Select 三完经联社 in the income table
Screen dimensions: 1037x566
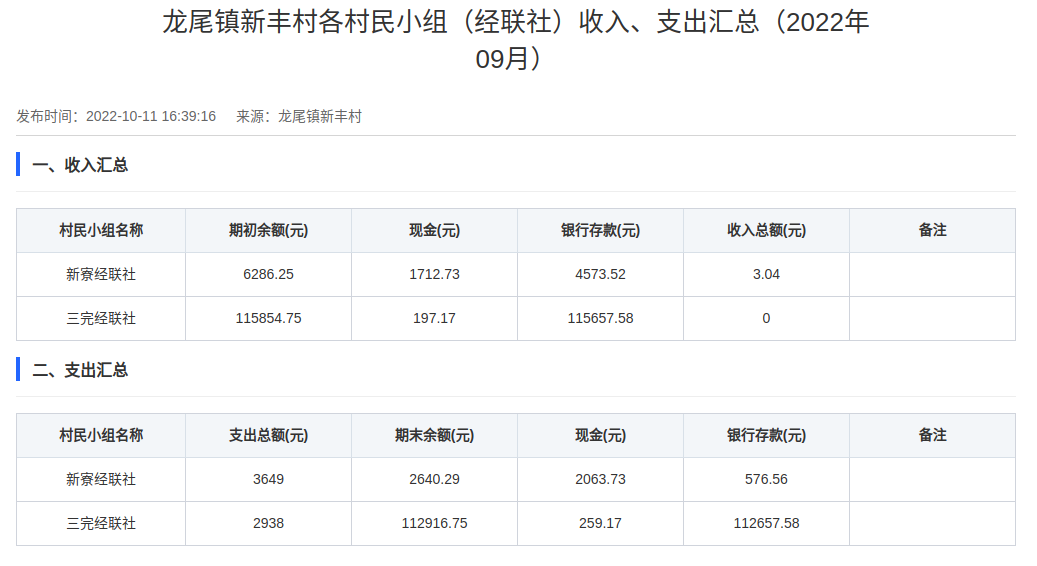(x=101, y=319)
